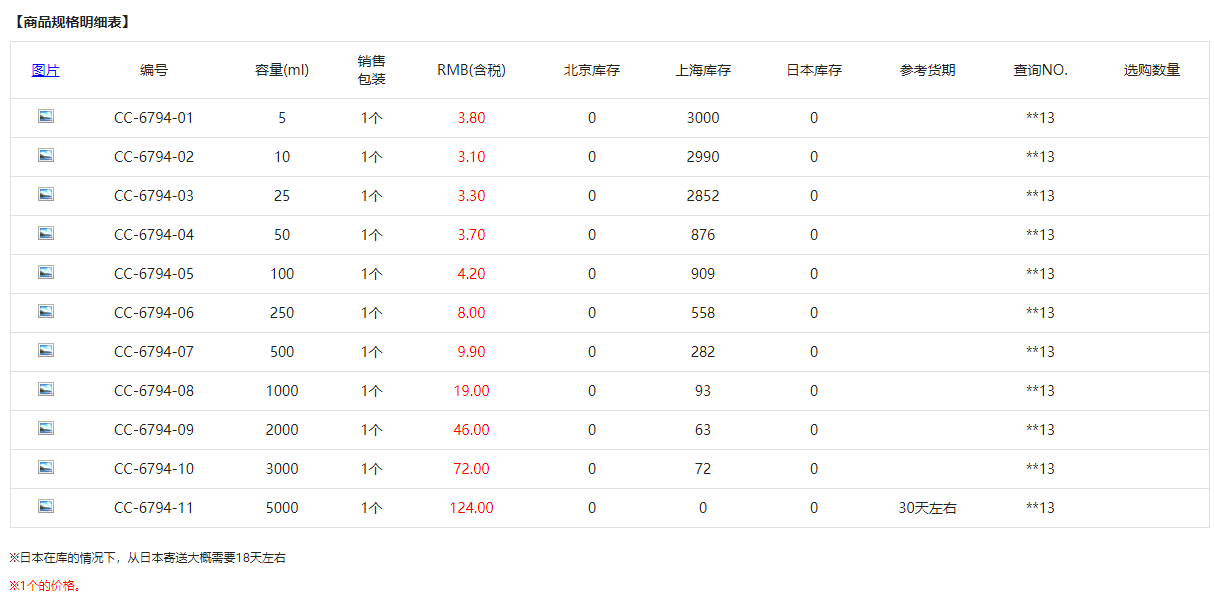1214x607 pixels.
Task: Click the 3000 Shanghai stock value
Action: 703,118
